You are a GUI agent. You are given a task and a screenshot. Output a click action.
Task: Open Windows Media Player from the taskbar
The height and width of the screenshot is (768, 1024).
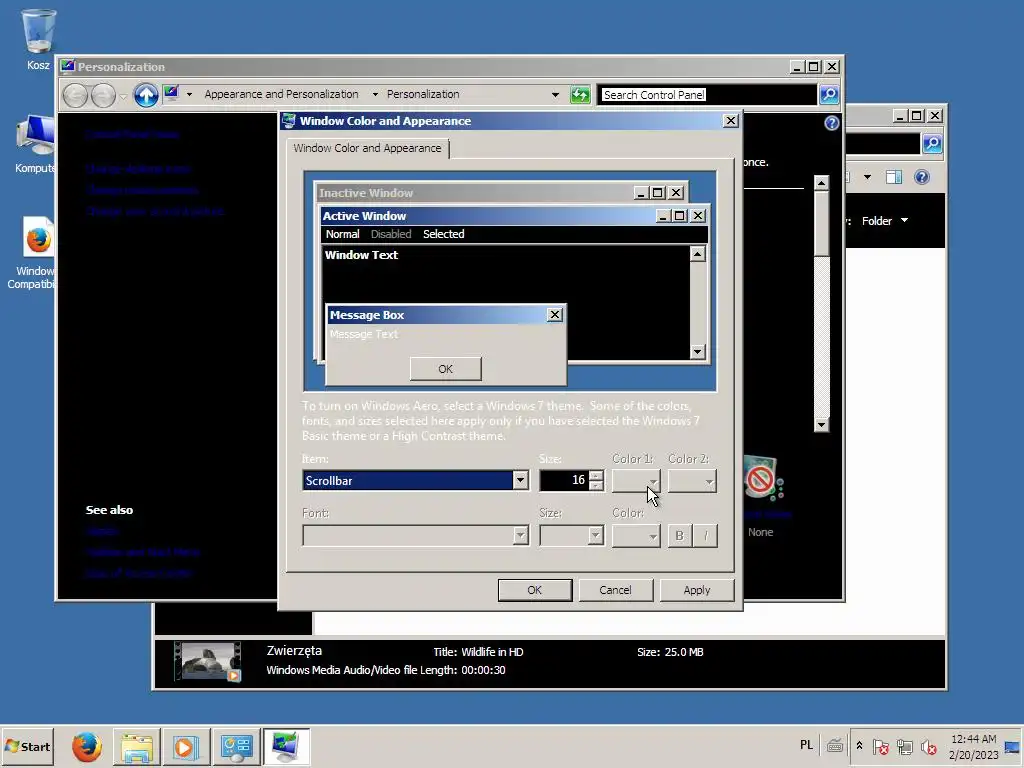click(x=186, y=746)
